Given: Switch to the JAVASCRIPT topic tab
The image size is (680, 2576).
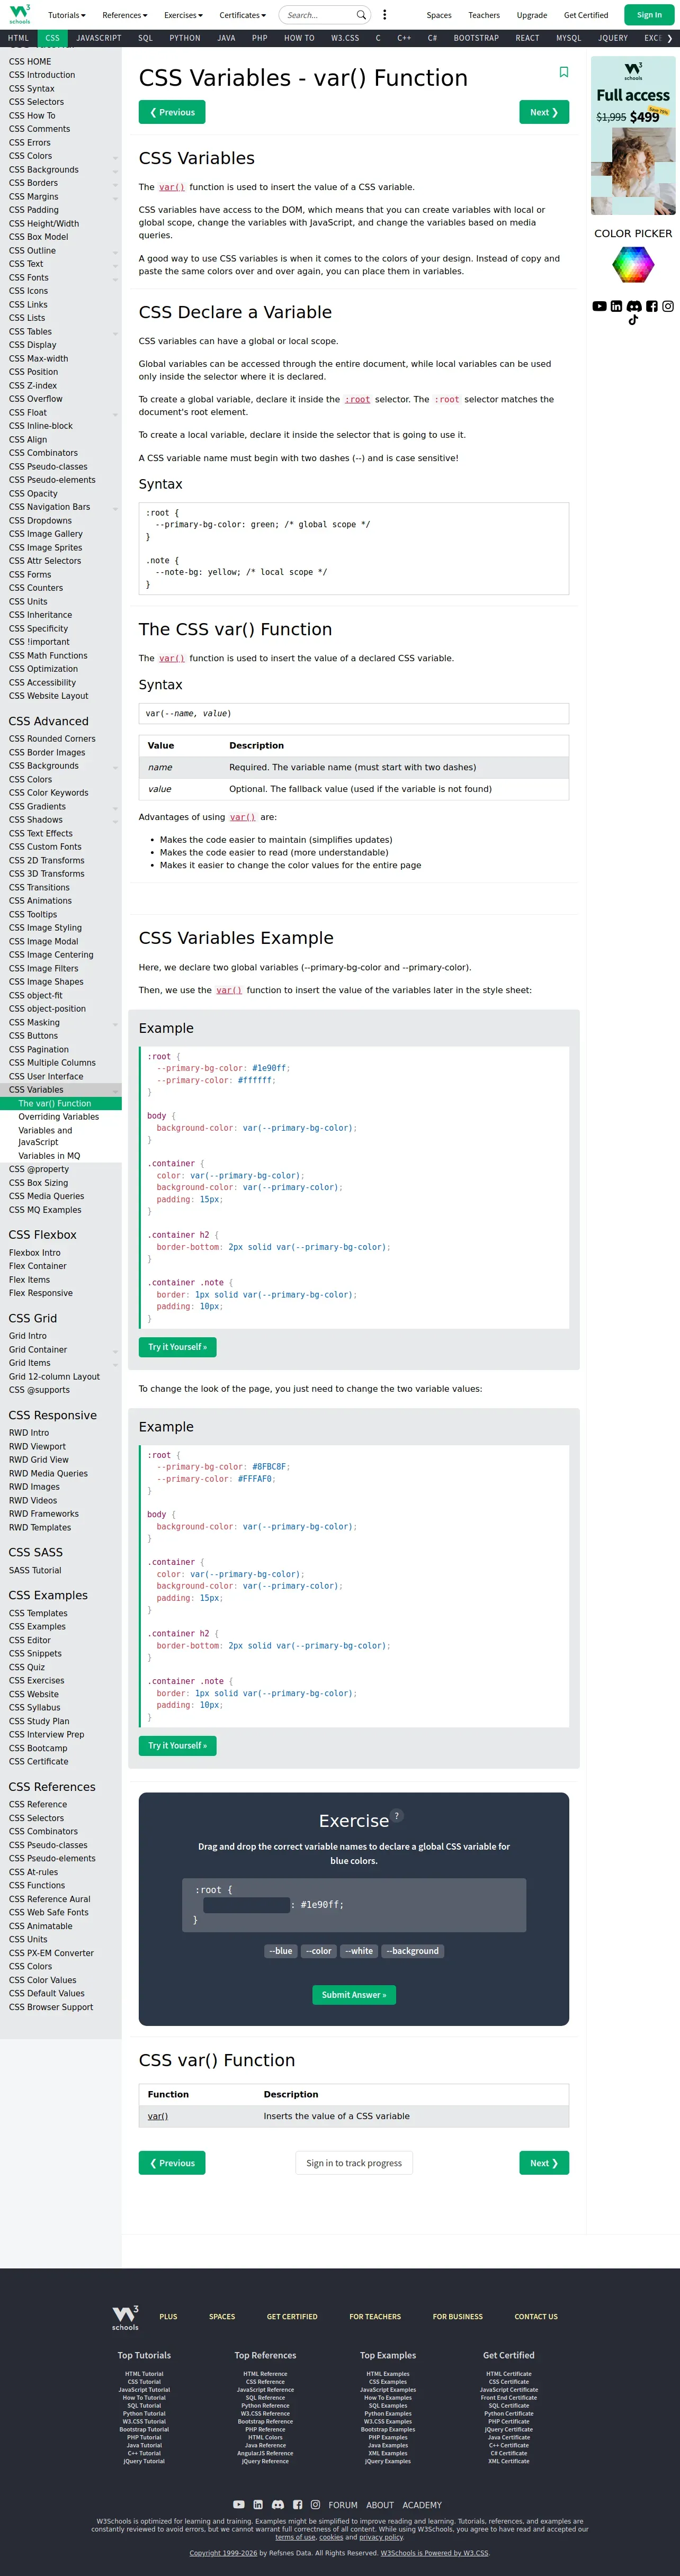Looking at the screenshot, I should click(x=99, y=38).
